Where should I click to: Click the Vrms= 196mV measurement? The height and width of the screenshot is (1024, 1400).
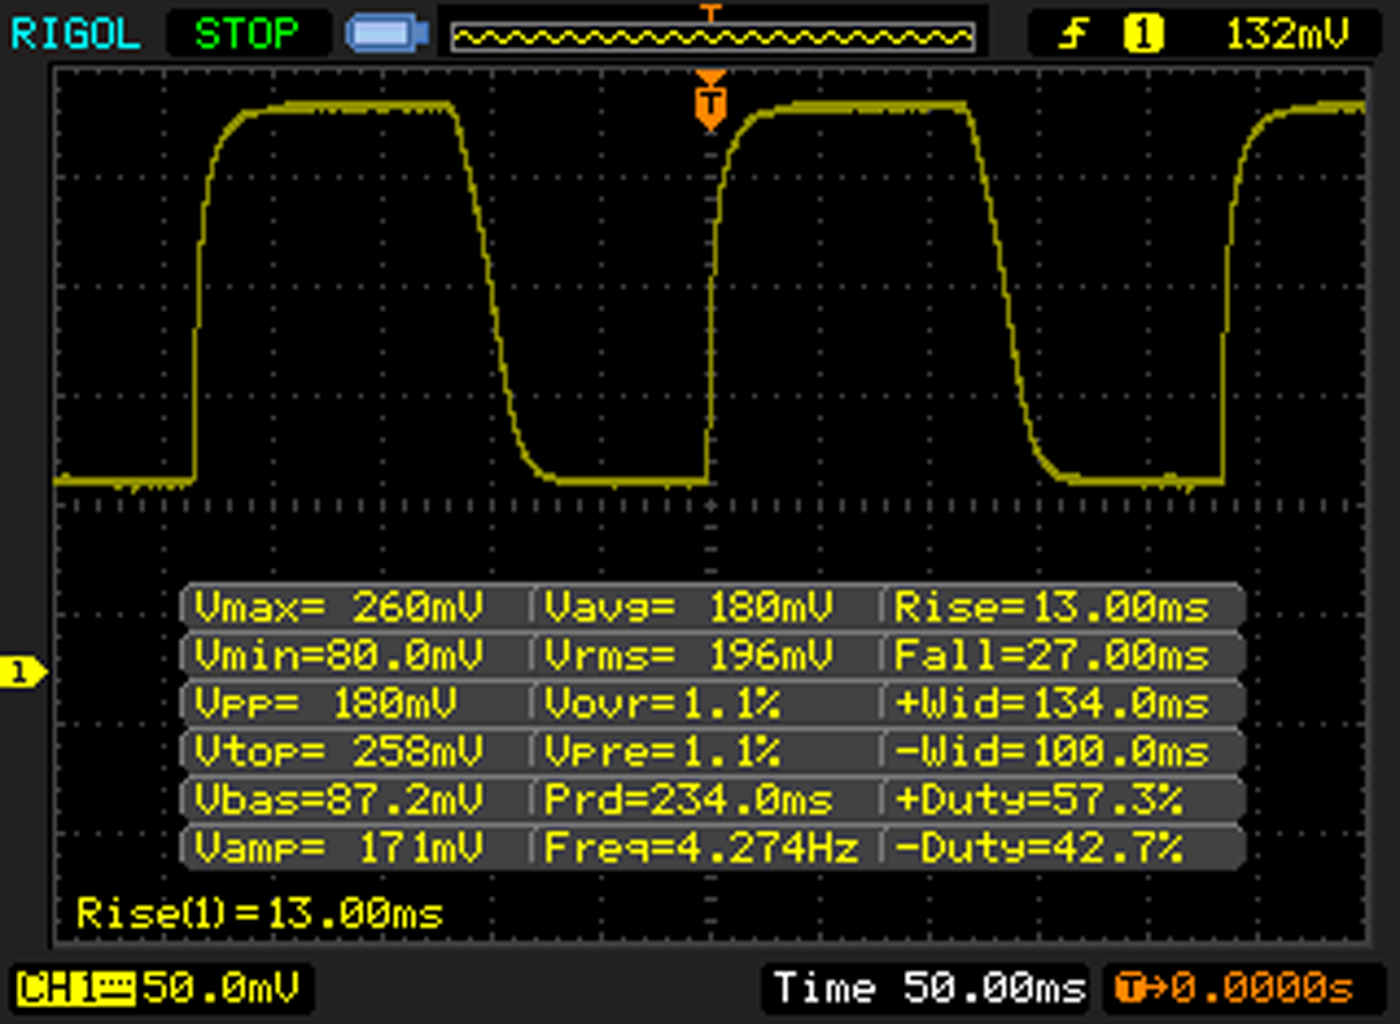pos(689,655)
